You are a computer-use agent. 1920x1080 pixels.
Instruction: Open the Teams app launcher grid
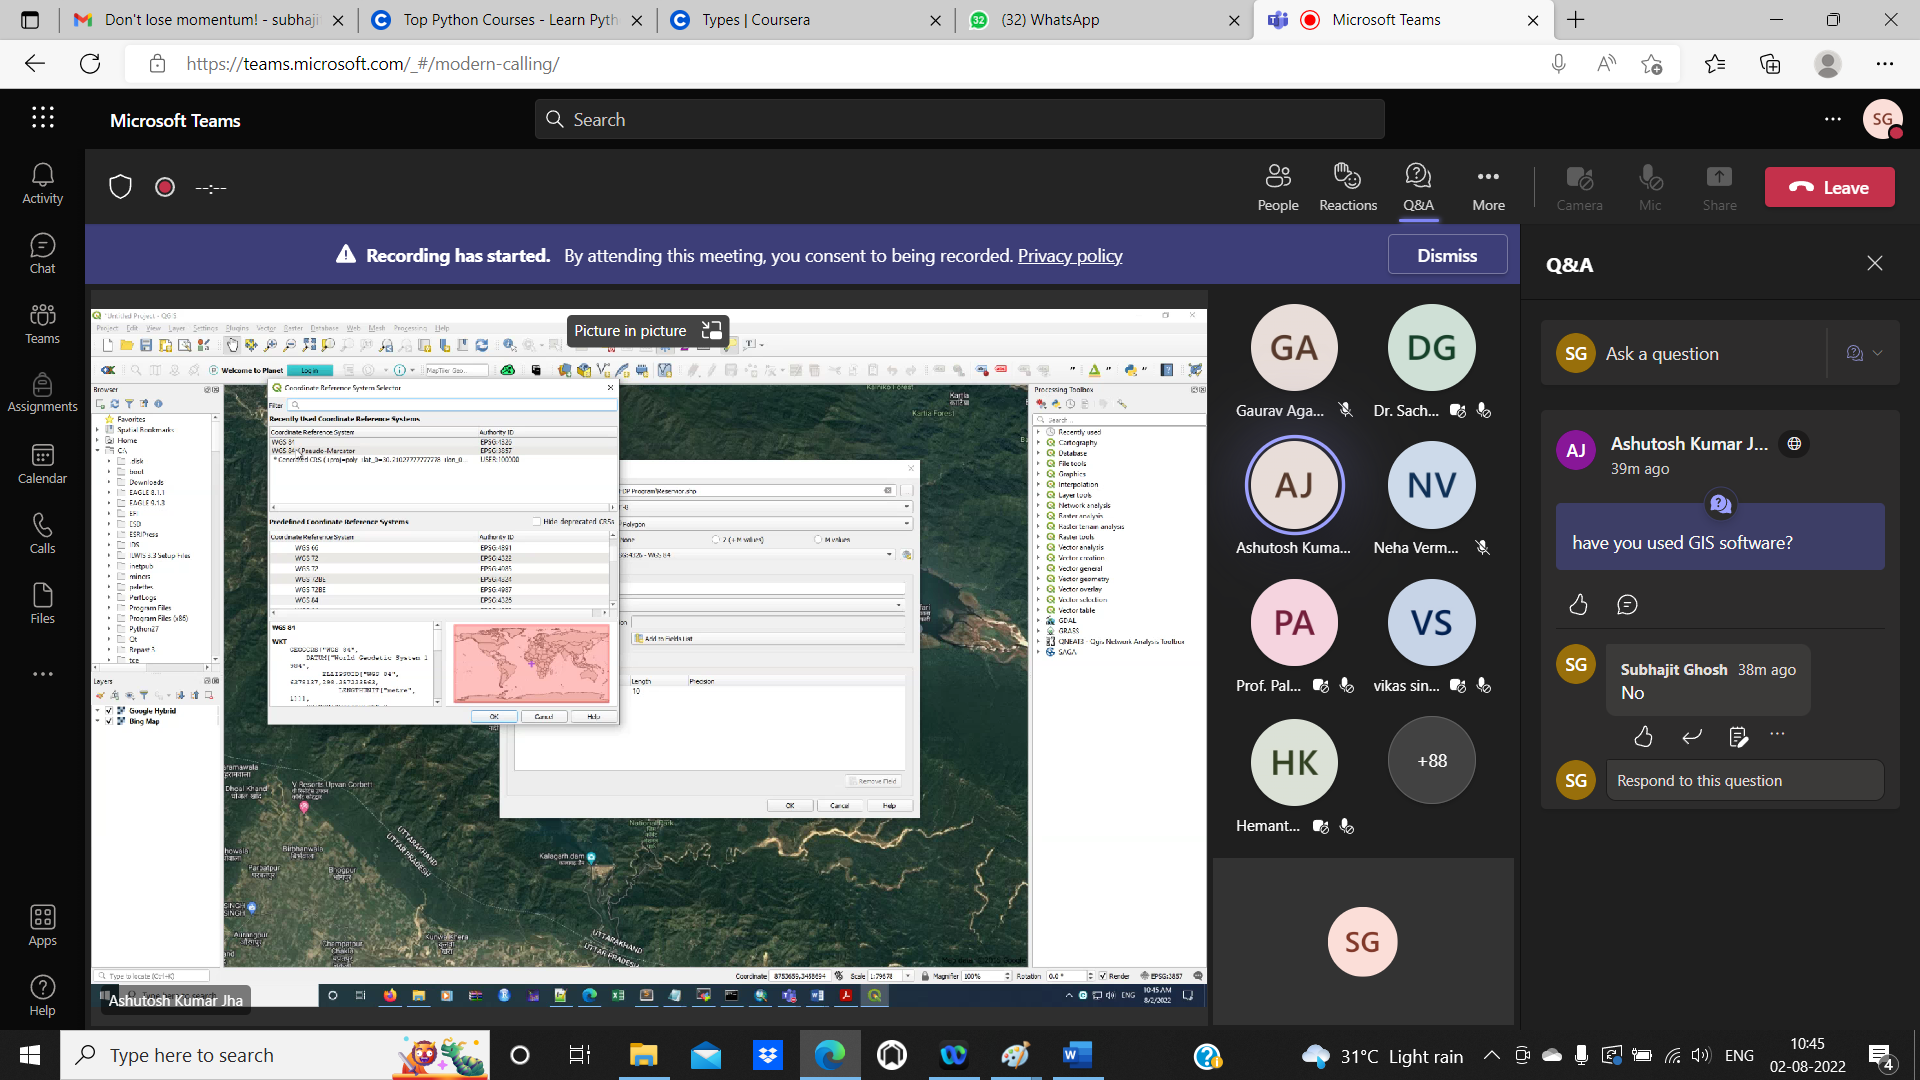click(42, 118)
